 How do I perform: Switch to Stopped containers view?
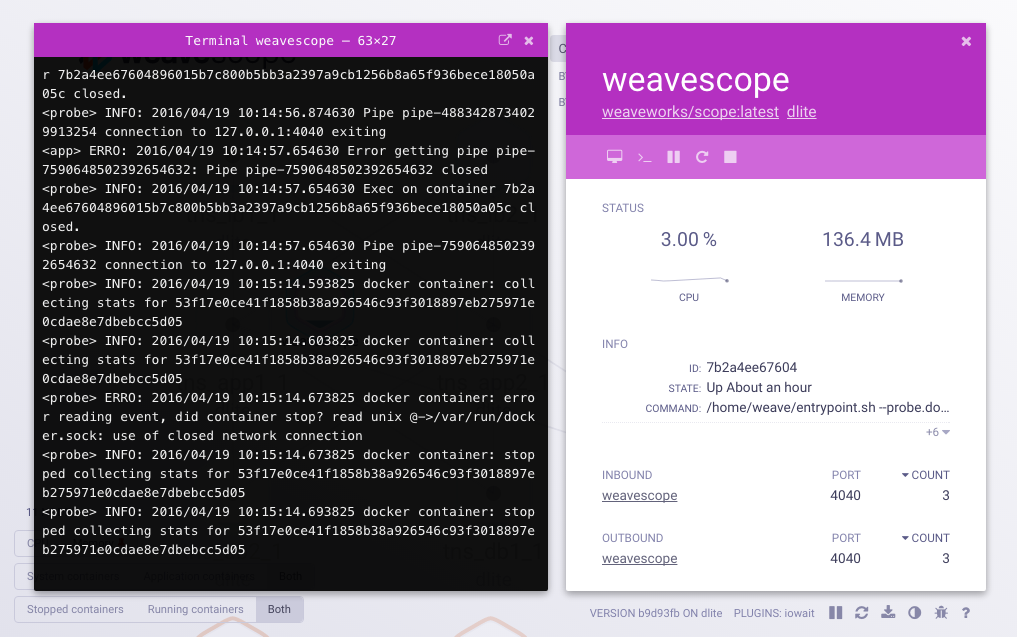(x=74, y=609)
